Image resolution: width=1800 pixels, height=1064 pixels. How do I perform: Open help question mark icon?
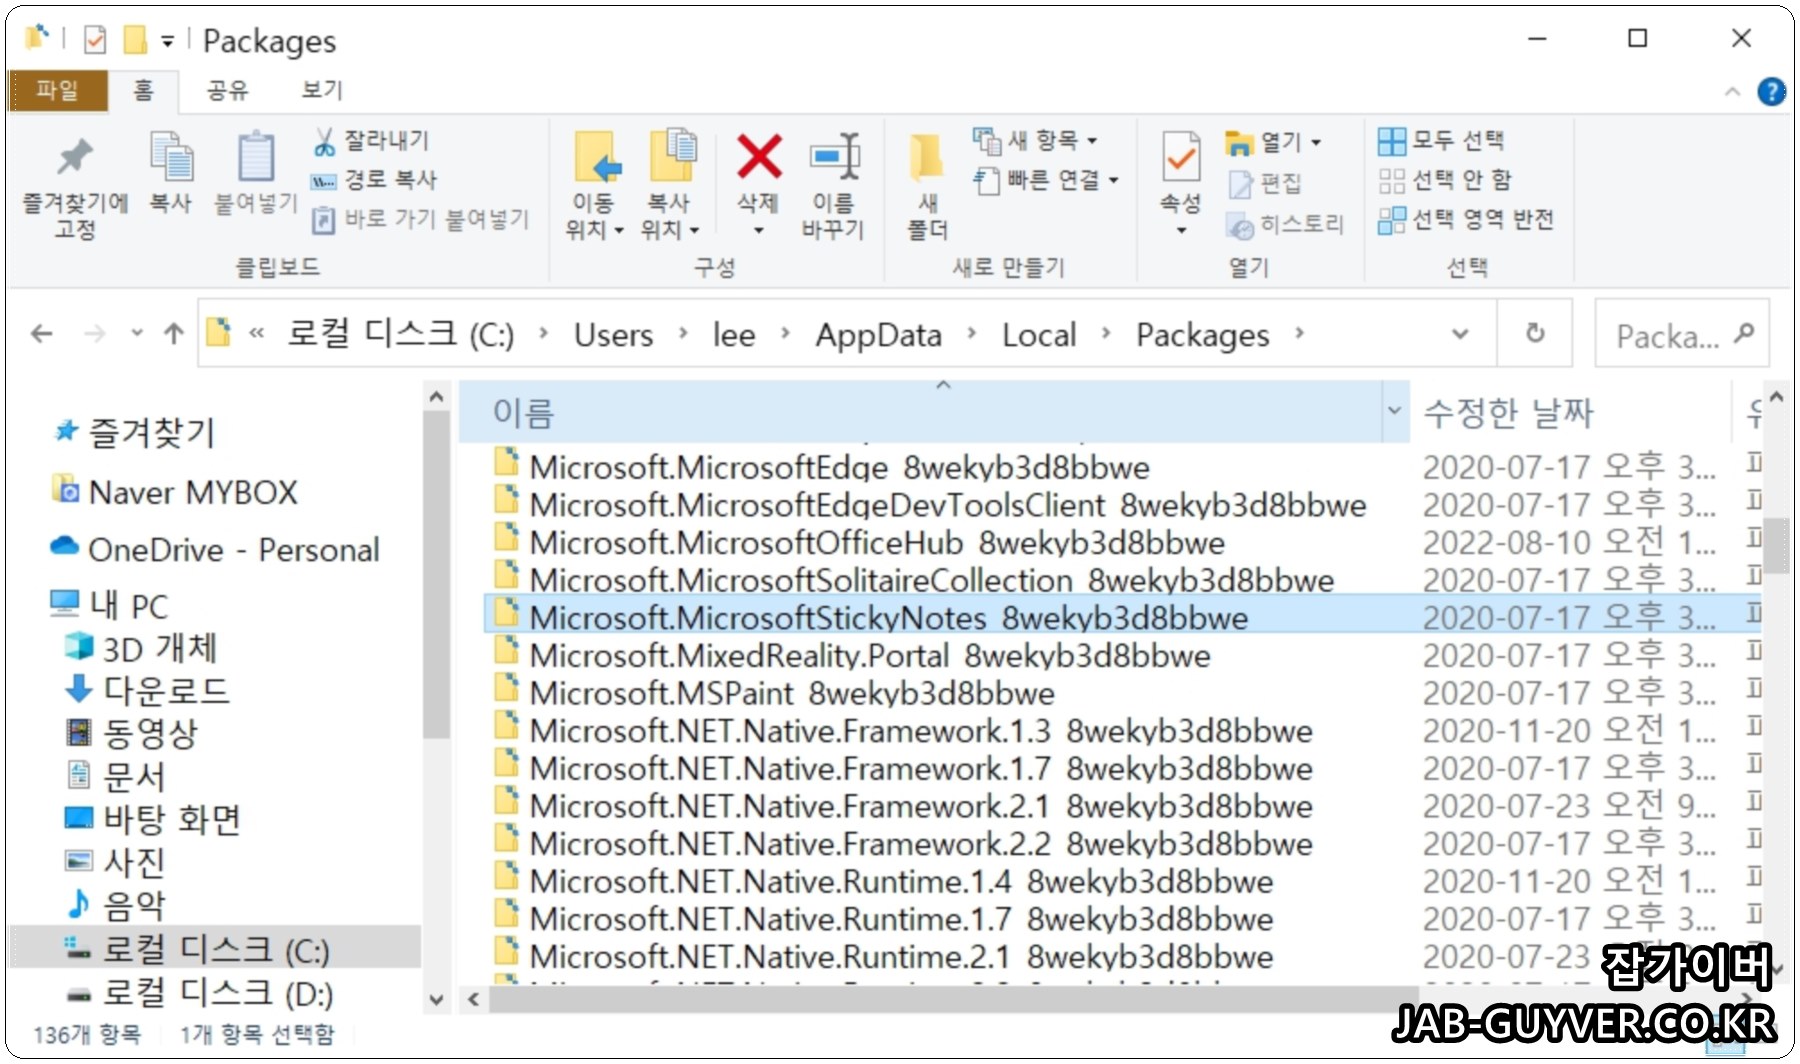coord(1771,92)
